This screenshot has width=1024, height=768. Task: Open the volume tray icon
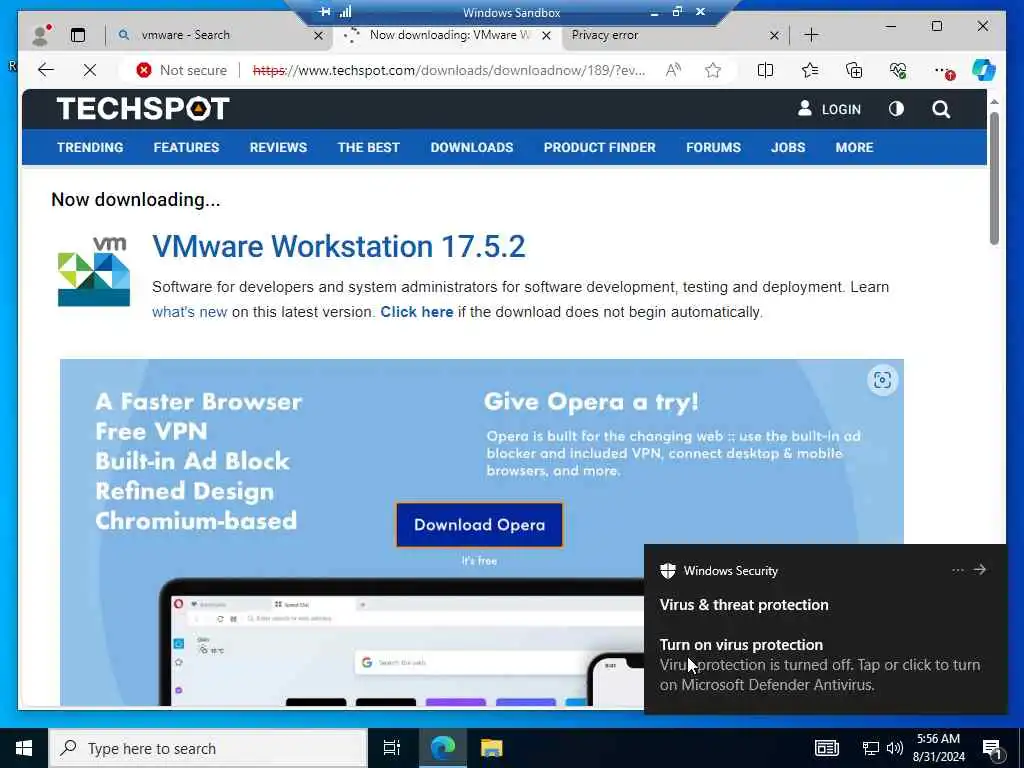pyautogui.click(x=895, y=748)
